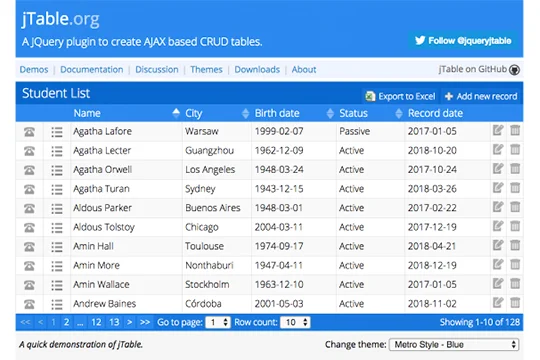This screenshot has width=540, height=360.
Task: Sort table by Birth date column
Action: click(294, 113)
